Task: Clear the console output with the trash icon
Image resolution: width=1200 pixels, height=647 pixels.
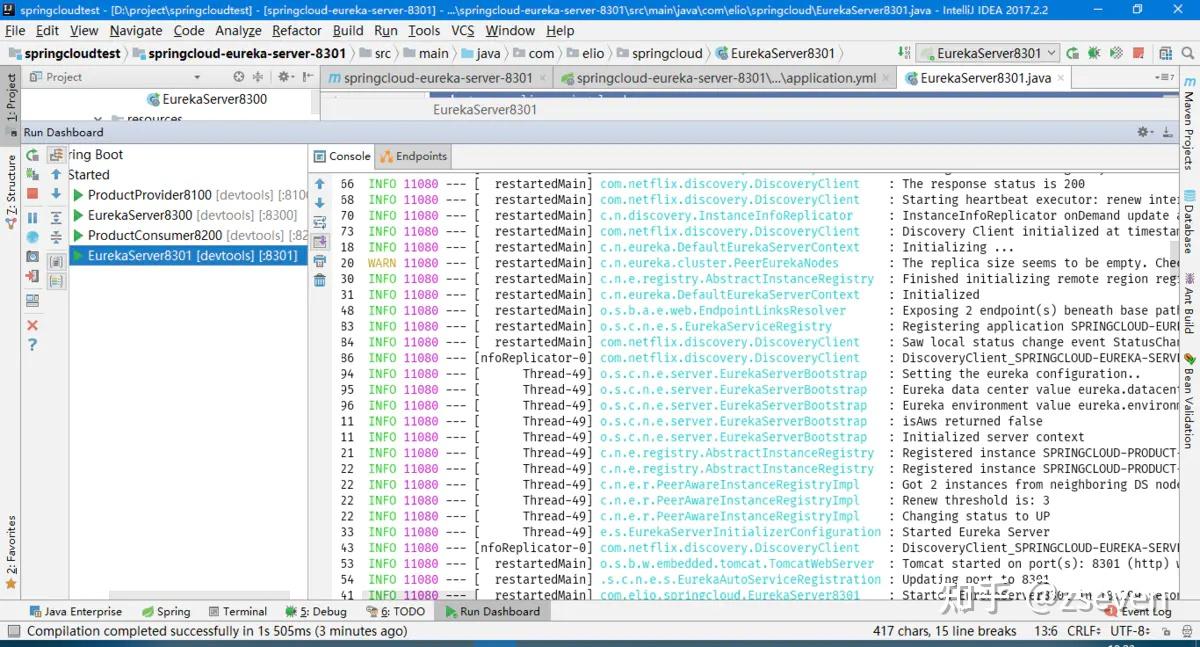Action: [319, 278]
